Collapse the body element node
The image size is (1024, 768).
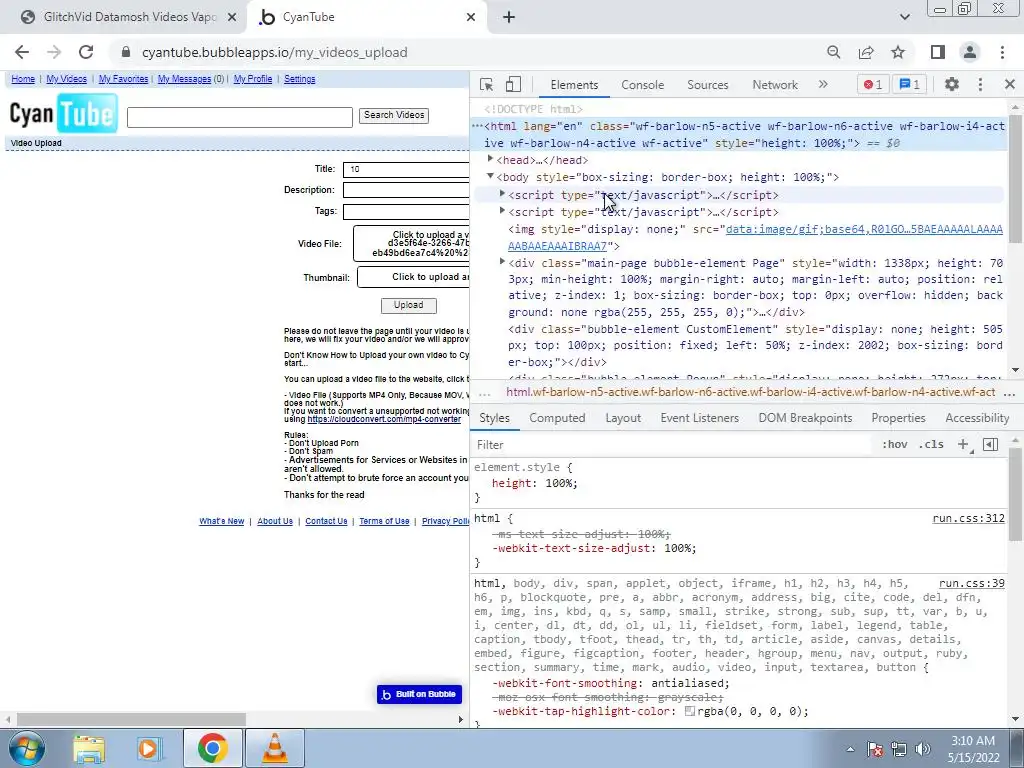(490, 176)
